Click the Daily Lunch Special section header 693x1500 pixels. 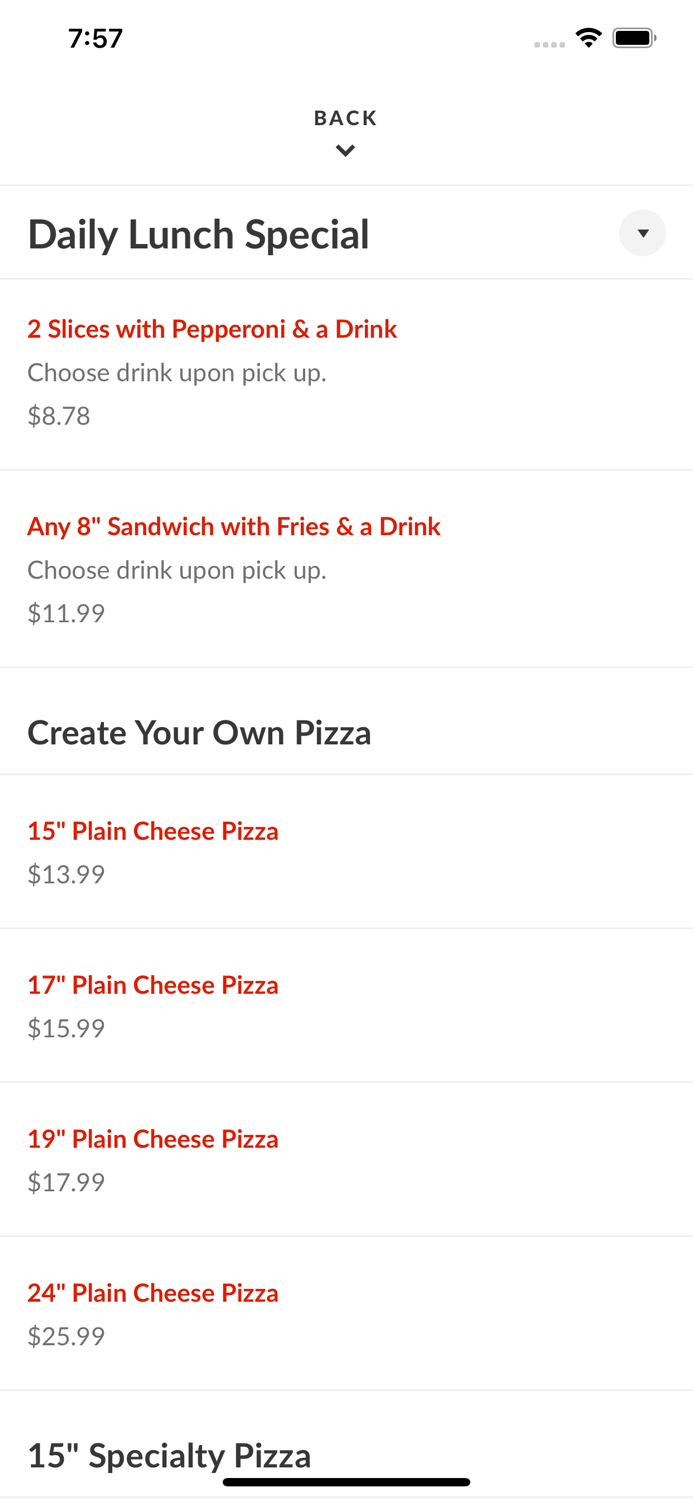[x=199, y=233]
